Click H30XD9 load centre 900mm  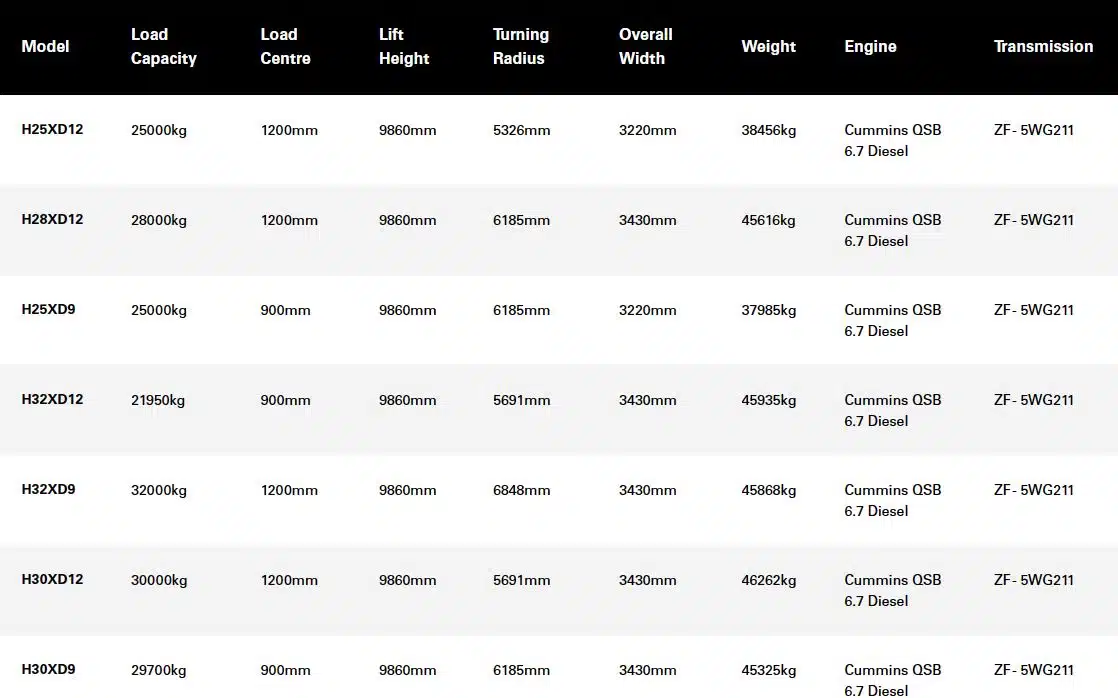tap(285, 670)
